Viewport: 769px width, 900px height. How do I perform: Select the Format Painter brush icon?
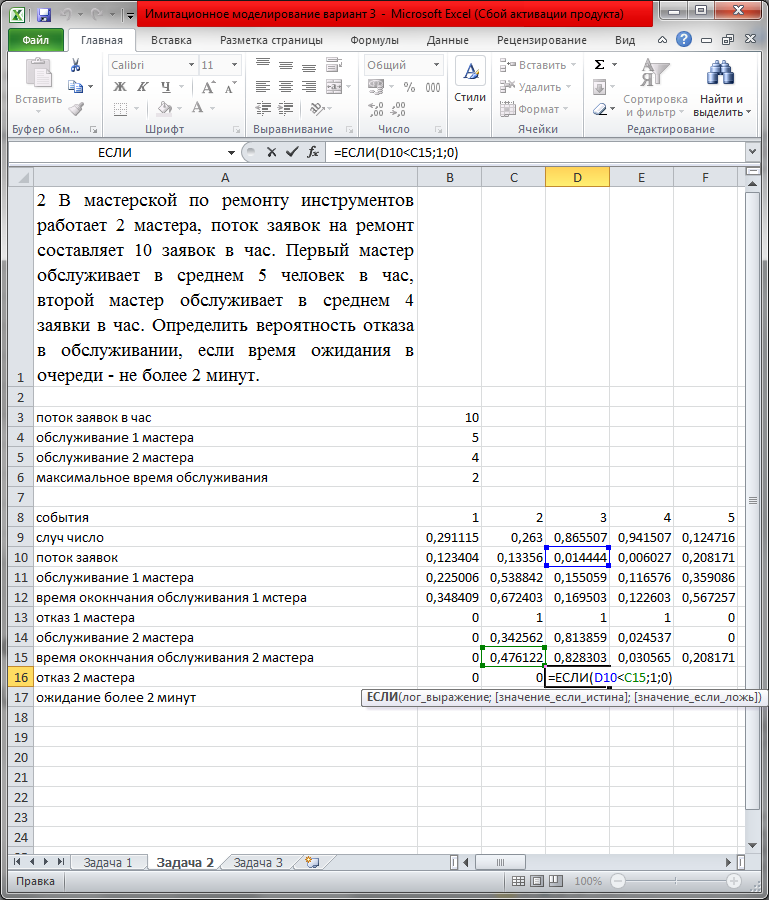pos(75,108)
